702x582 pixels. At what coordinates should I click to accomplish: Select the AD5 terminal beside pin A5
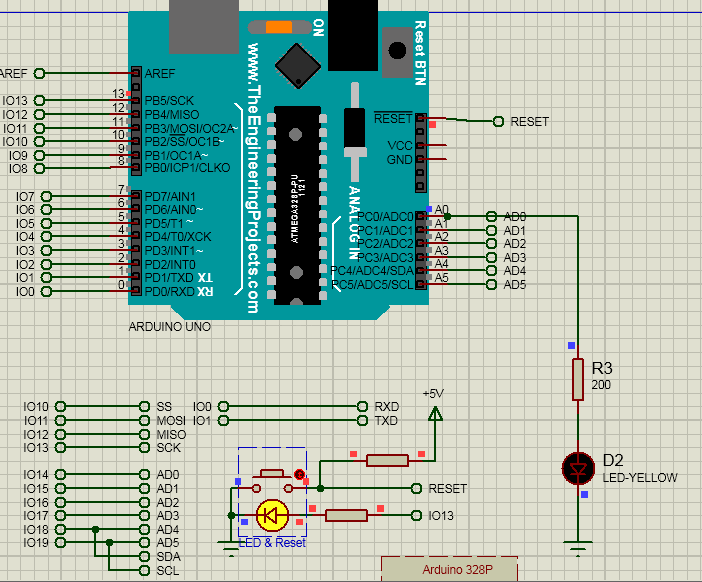coord(492,284)
